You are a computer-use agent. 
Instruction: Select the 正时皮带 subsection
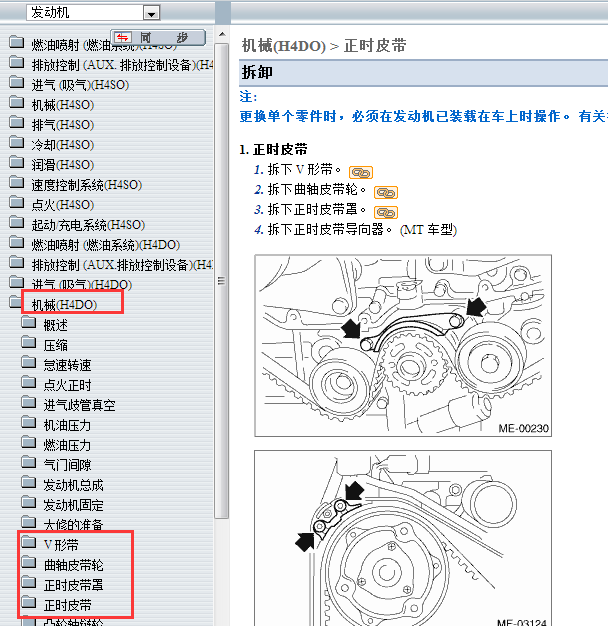coord(67,605)
